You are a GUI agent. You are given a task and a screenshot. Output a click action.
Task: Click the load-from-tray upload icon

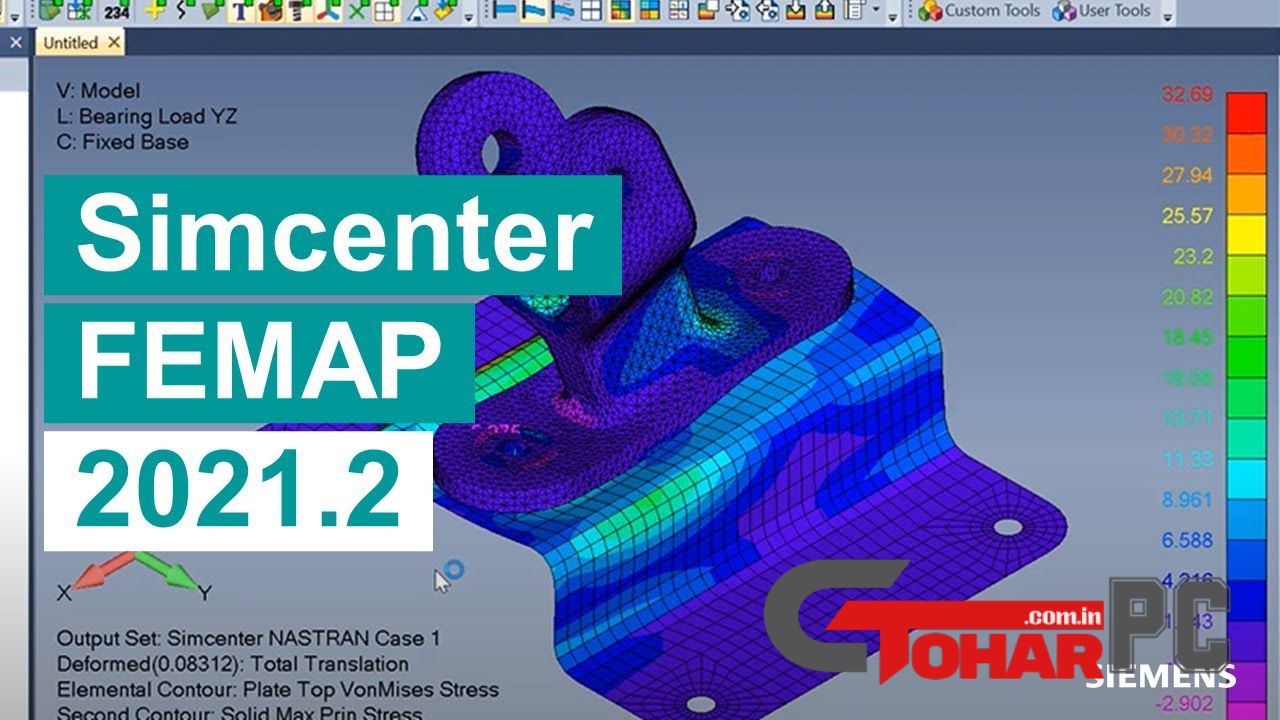click(x=825, y=11)
